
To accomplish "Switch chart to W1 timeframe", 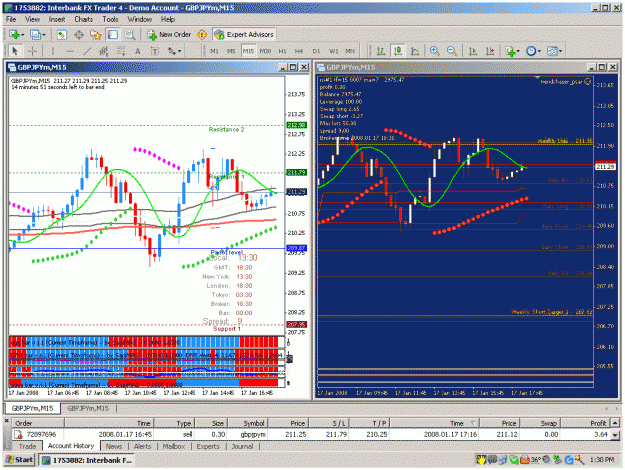I will (x=333, y=51).
